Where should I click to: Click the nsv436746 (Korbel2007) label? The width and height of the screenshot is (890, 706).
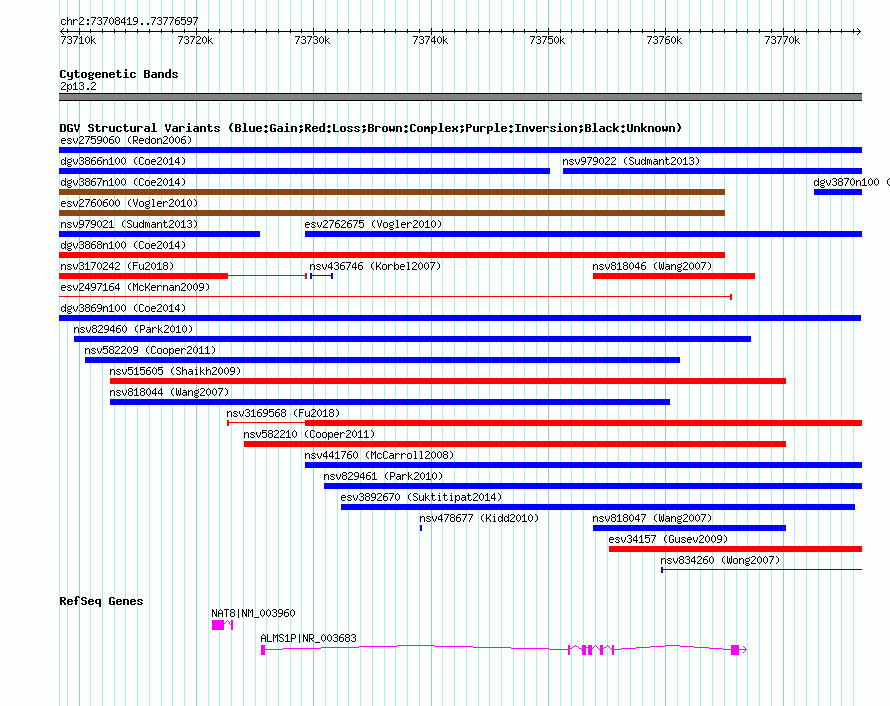(375, 266)
